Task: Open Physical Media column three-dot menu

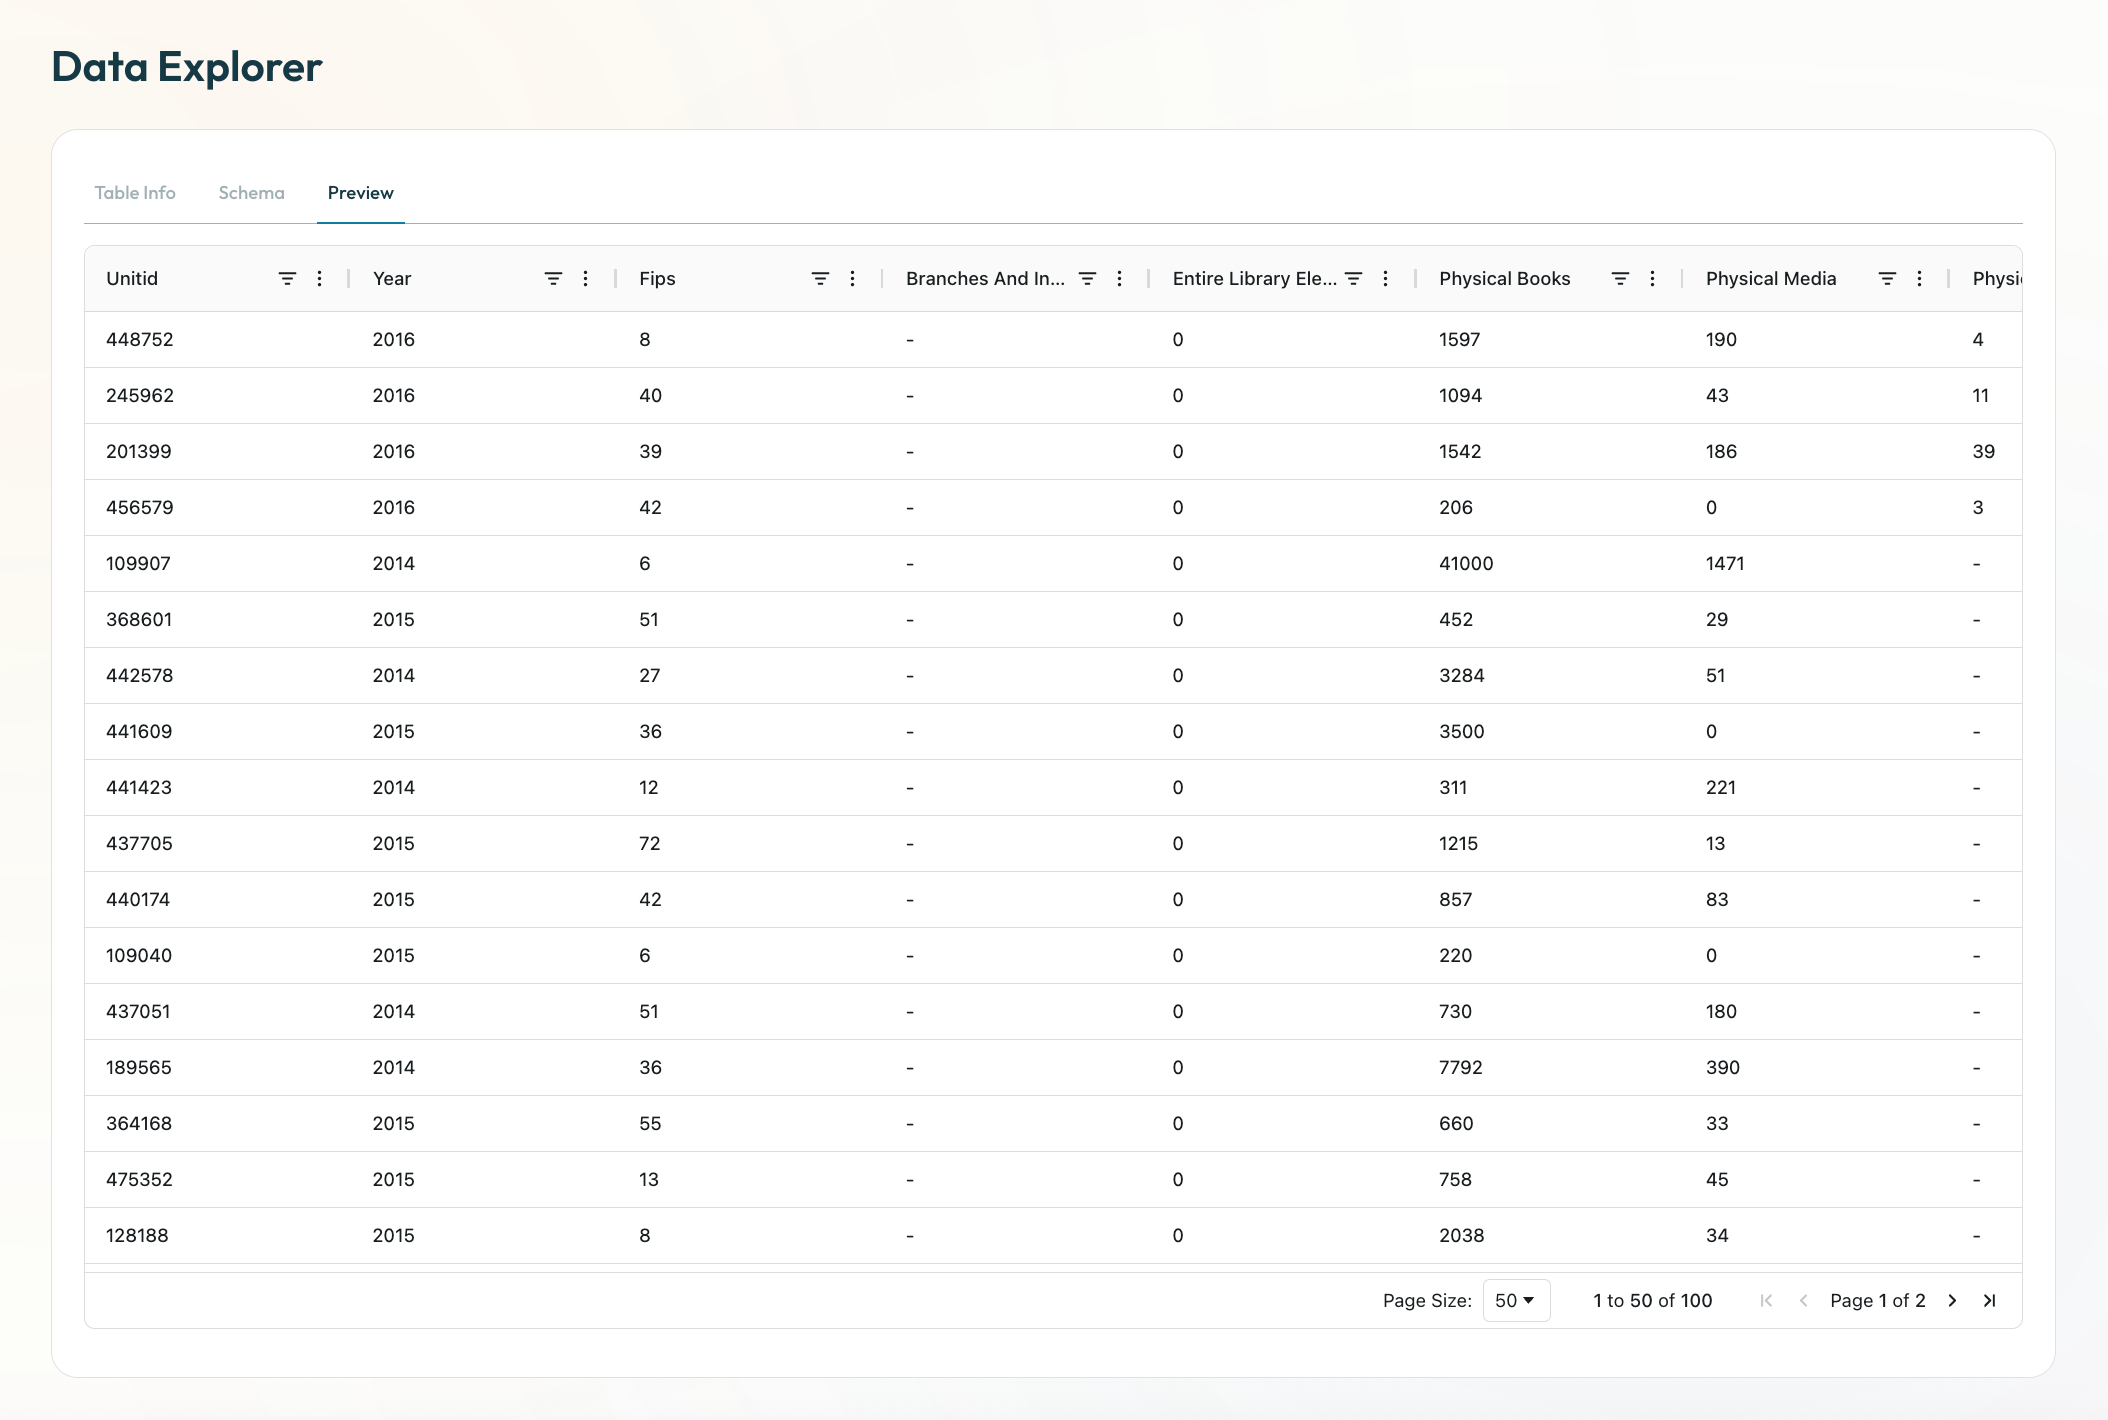Action: tap(1919, 279)
